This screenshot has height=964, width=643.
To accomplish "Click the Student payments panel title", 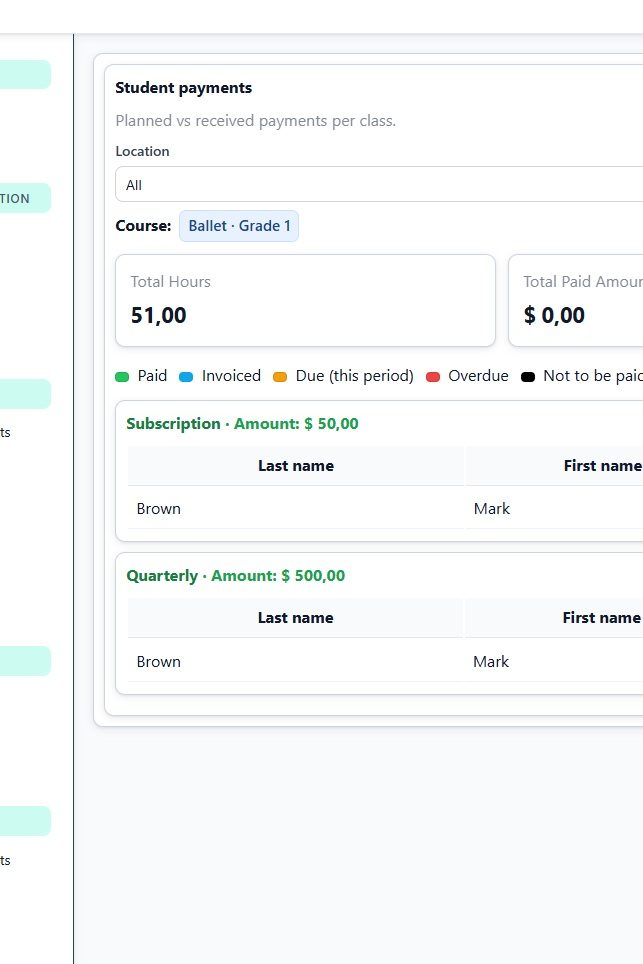I will (x=184, y=88).
